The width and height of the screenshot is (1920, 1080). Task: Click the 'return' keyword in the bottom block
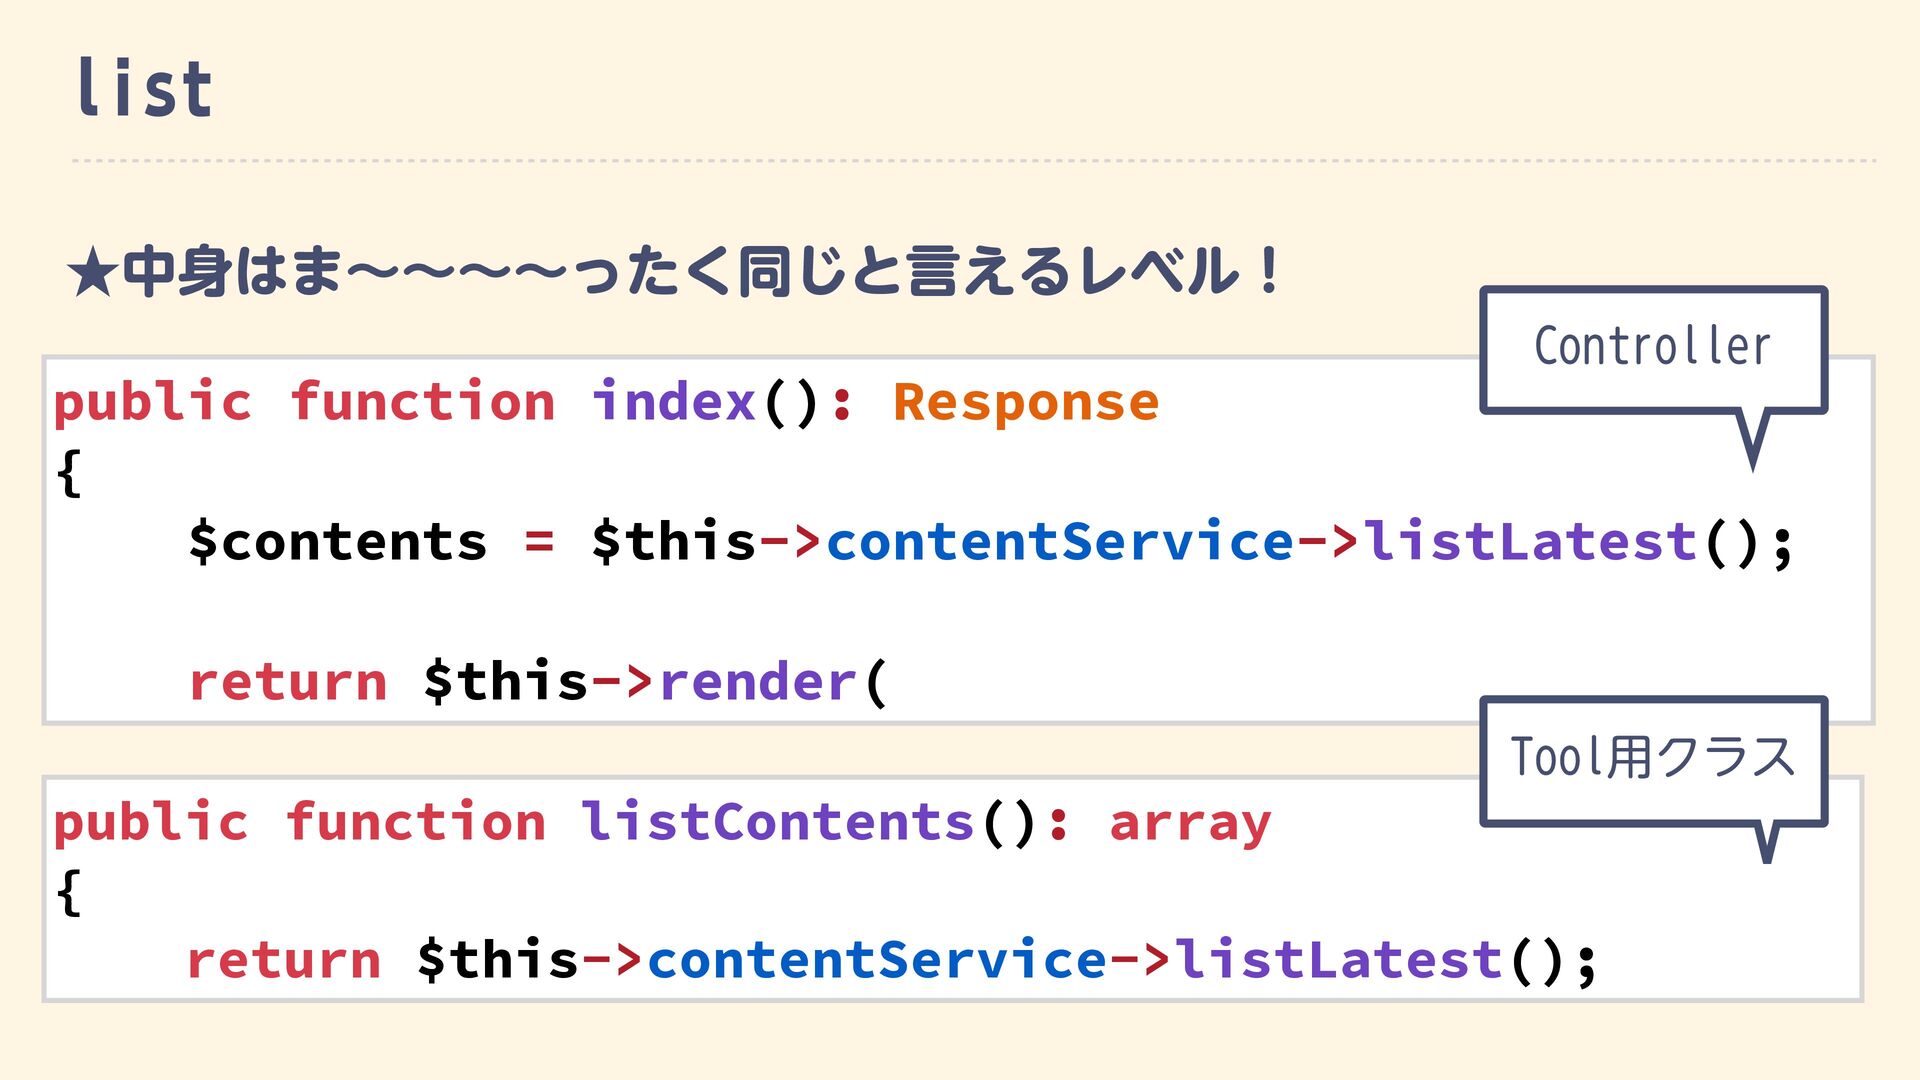[284, 960]
